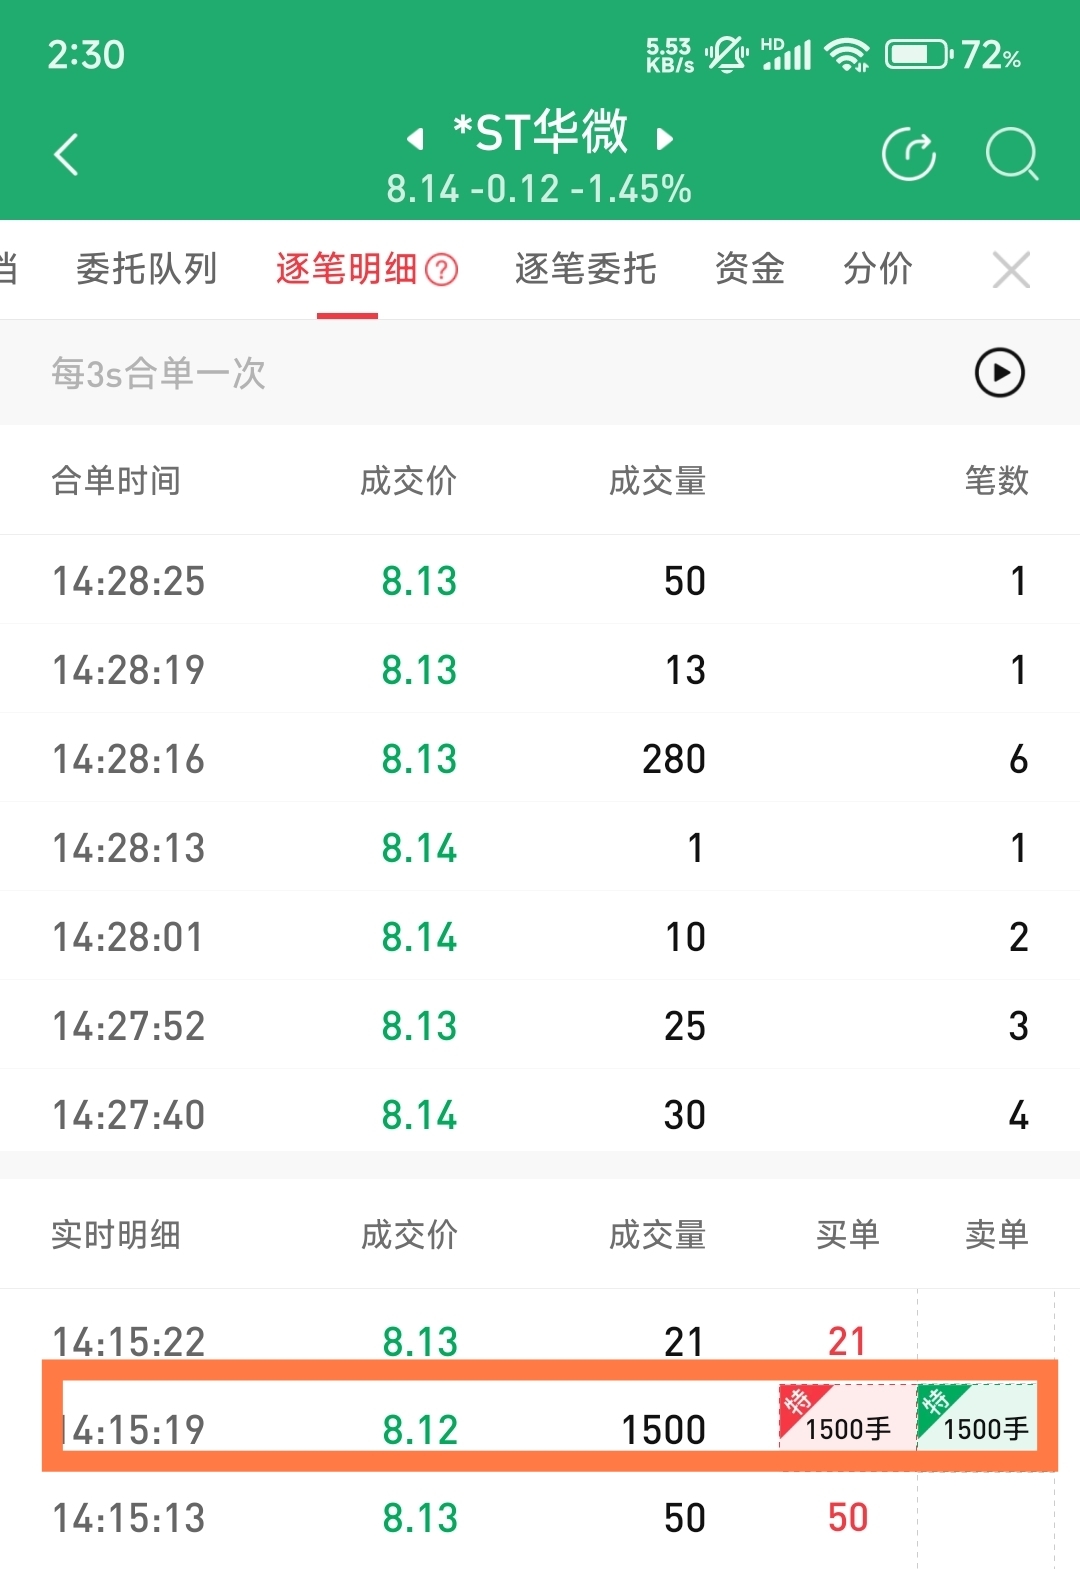This screenshot has width=1080, height=1569.
Task: Select the 14:28:01 merged row
Action: pyautogui.click(x=540, y=936)
